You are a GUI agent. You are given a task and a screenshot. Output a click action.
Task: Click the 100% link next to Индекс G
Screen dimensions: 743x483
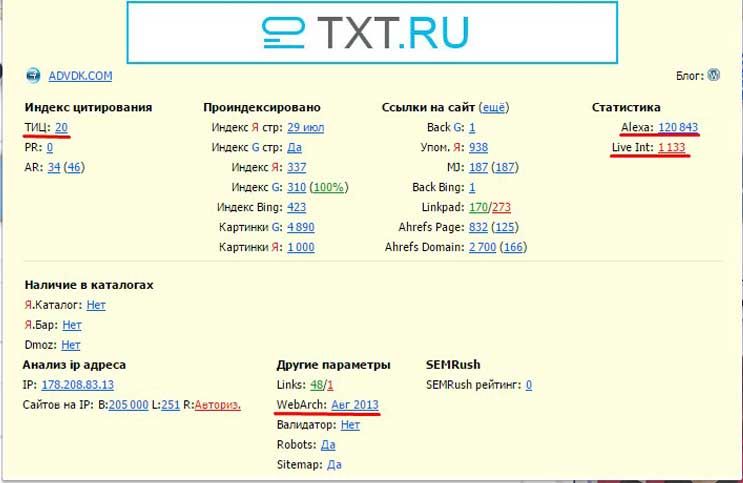[x=329, y=187]
